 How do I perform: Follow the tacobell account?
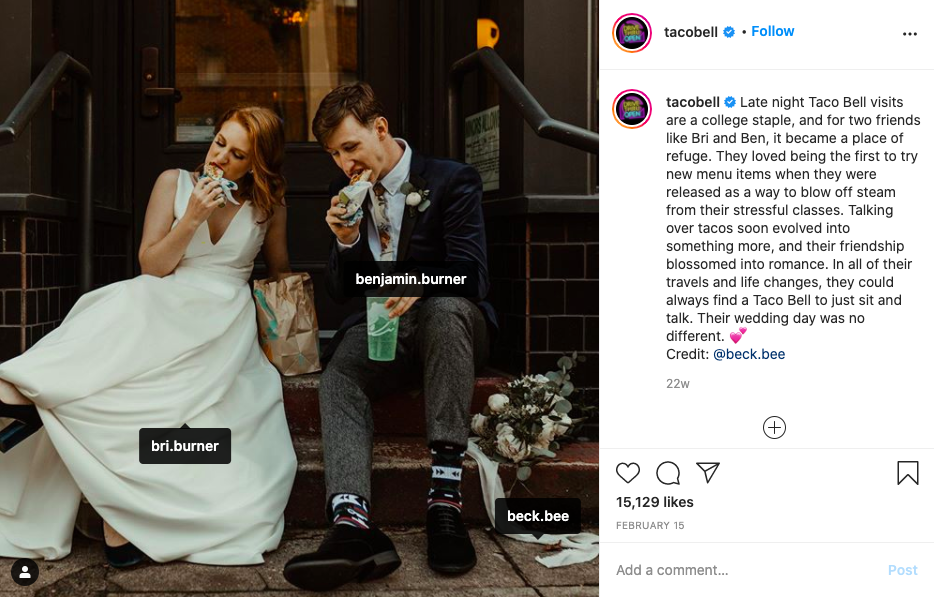pyautogui.click(x=773, y=31)
